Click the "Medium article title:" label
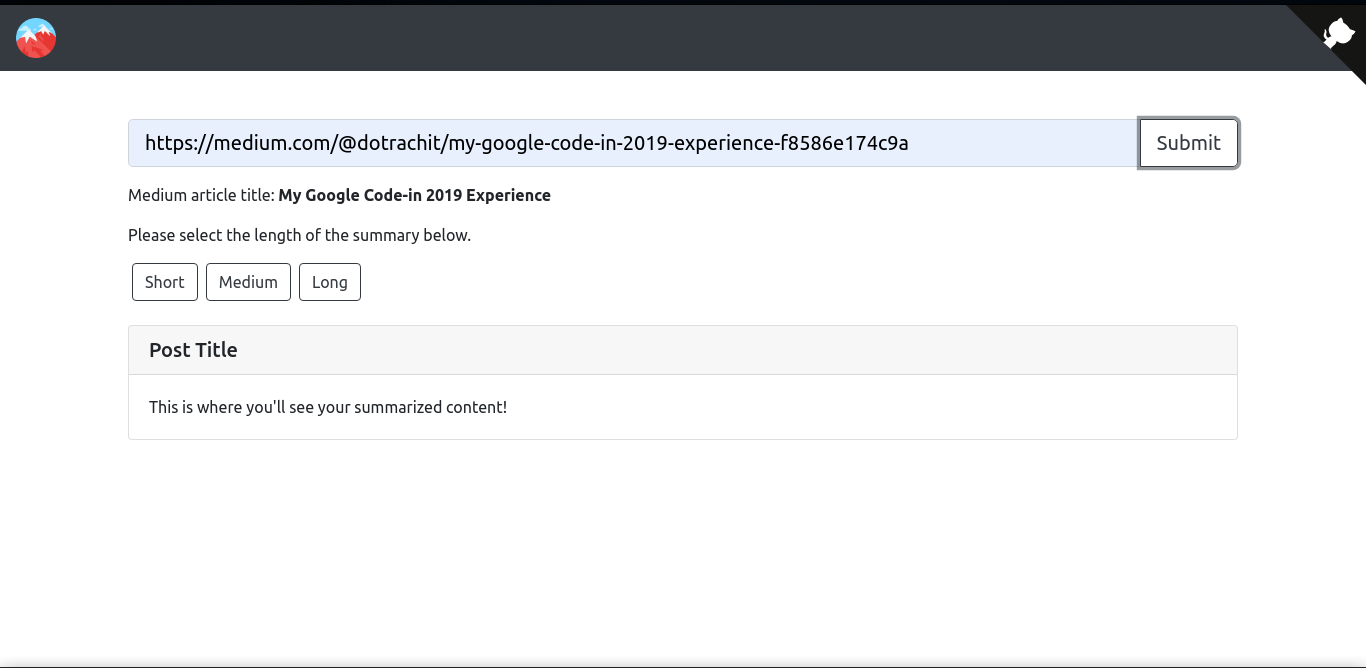Screen dimensions: 1366x668 [200, 195]
